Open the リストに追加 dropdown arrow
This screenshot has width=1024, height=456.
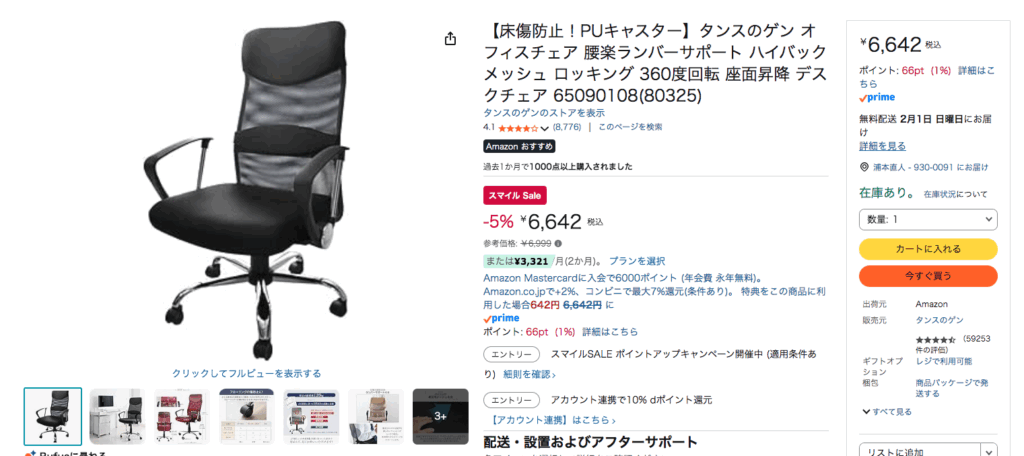pos(990,452)
